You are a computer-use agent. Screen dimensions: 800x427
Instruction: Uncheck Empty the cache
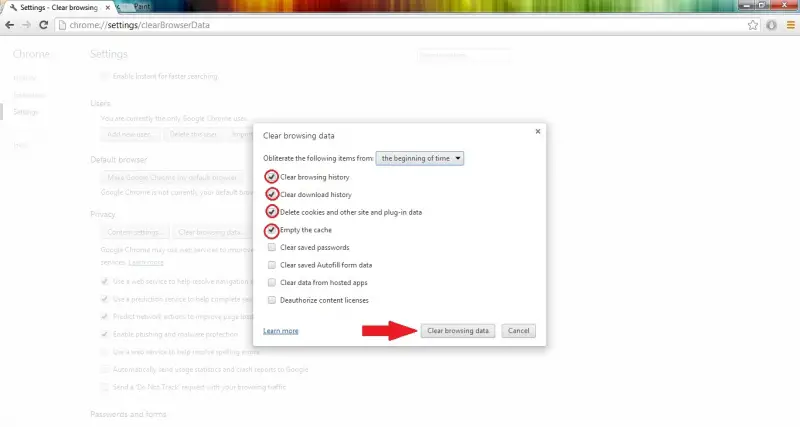click(271, 230)
